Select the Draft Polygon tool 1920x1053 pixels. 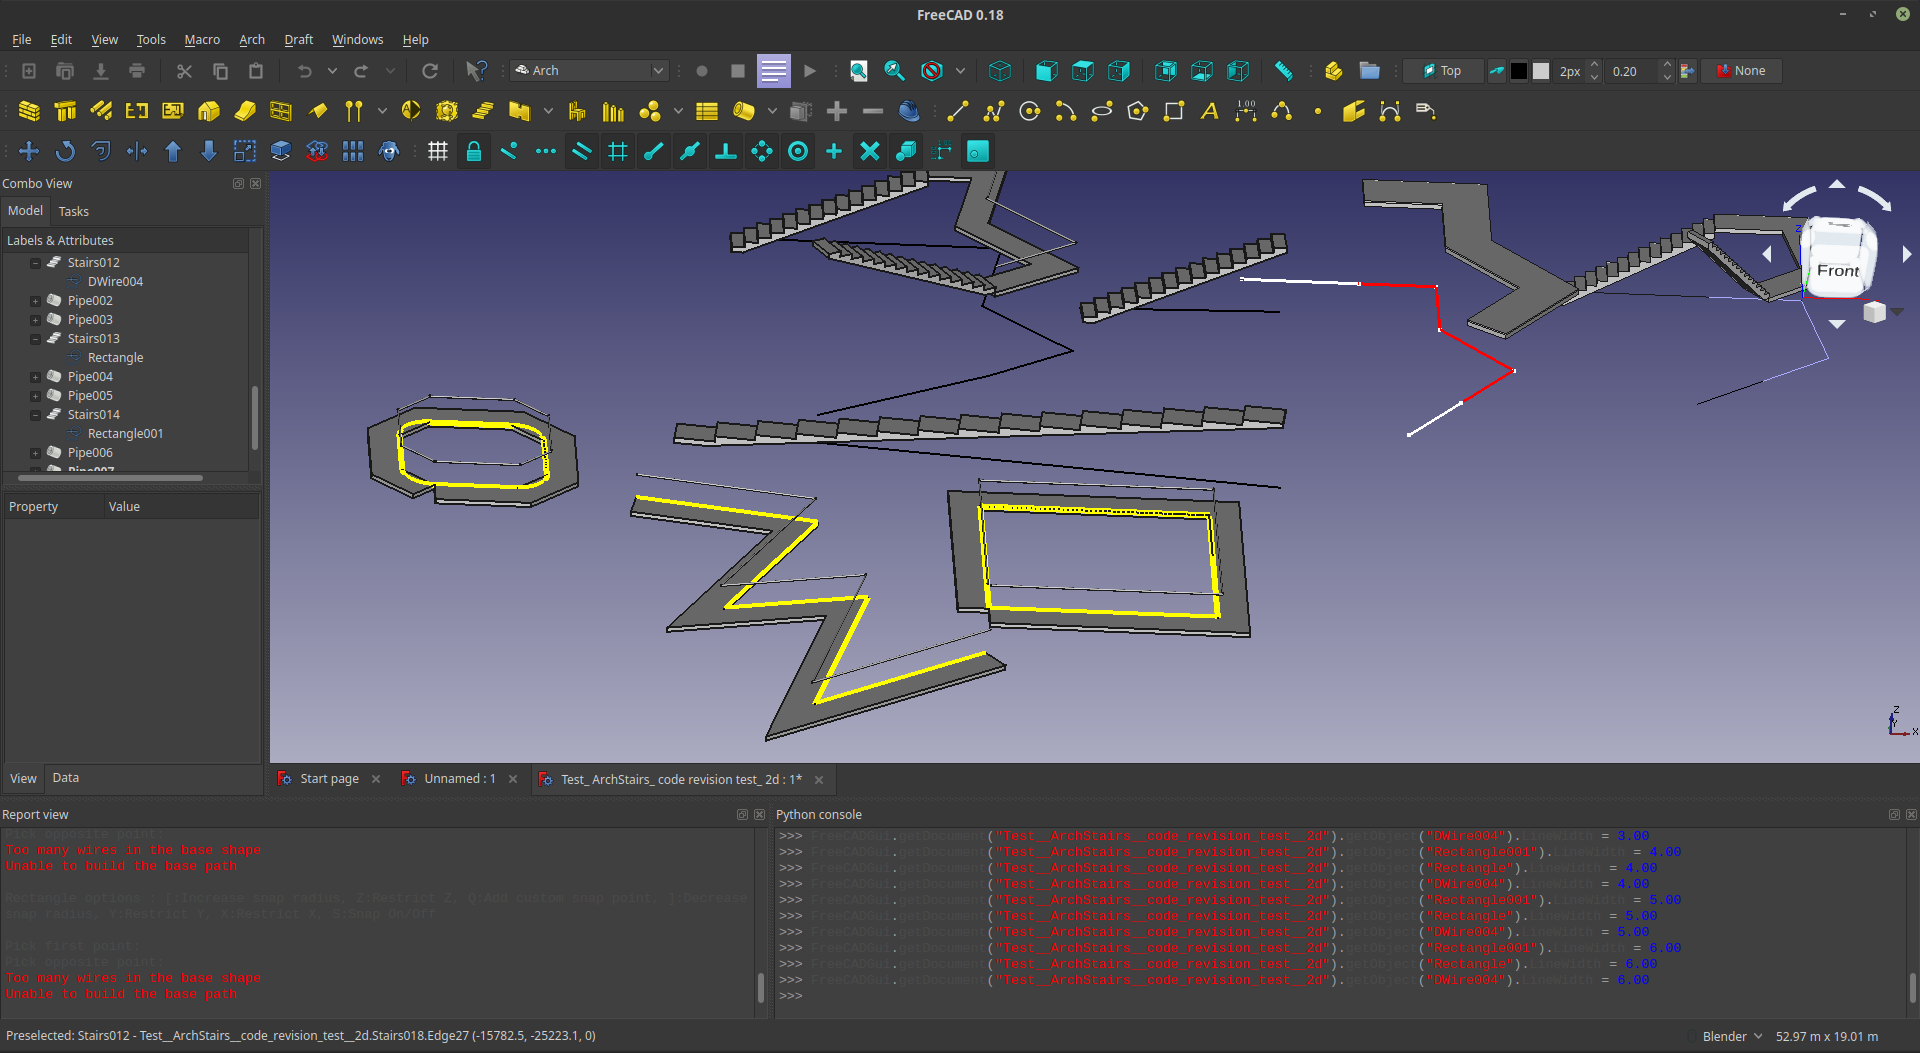(1137, 111)
